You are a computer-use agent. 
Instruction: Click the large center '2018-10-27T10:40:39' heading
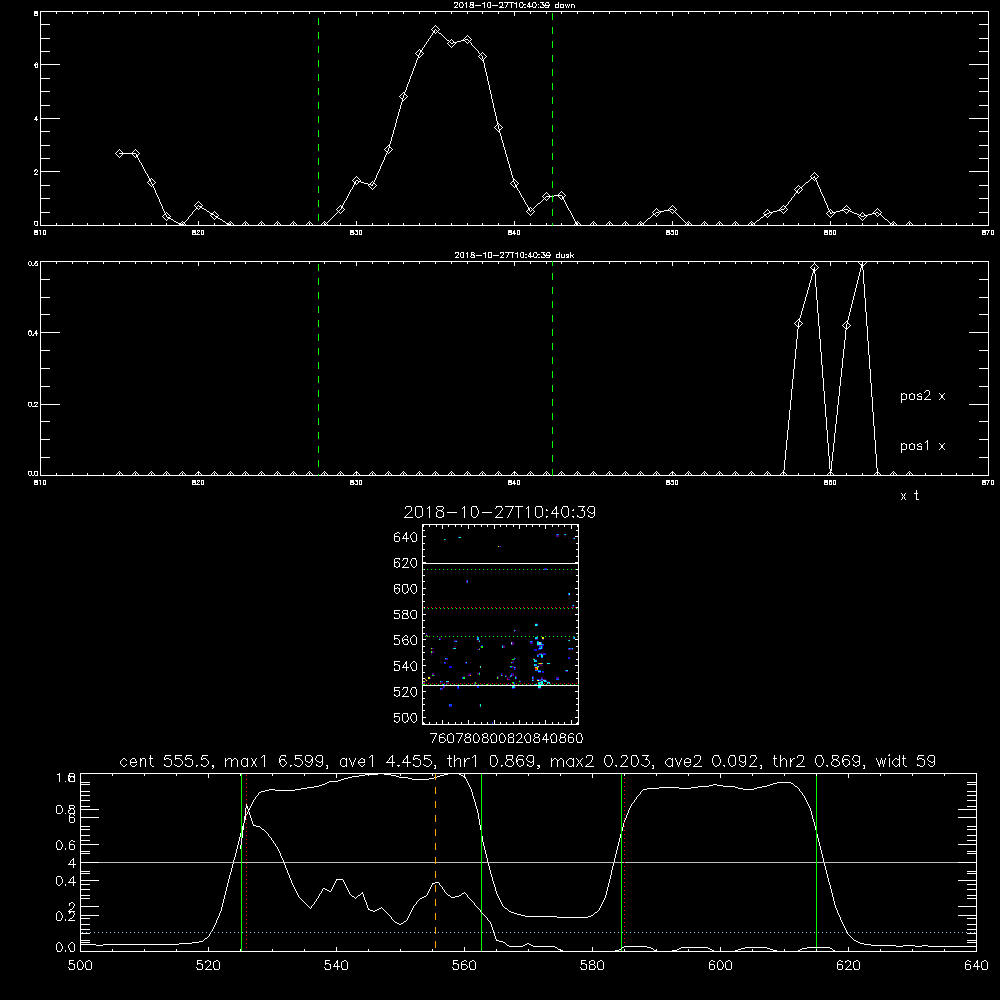(x=500, y=512)
